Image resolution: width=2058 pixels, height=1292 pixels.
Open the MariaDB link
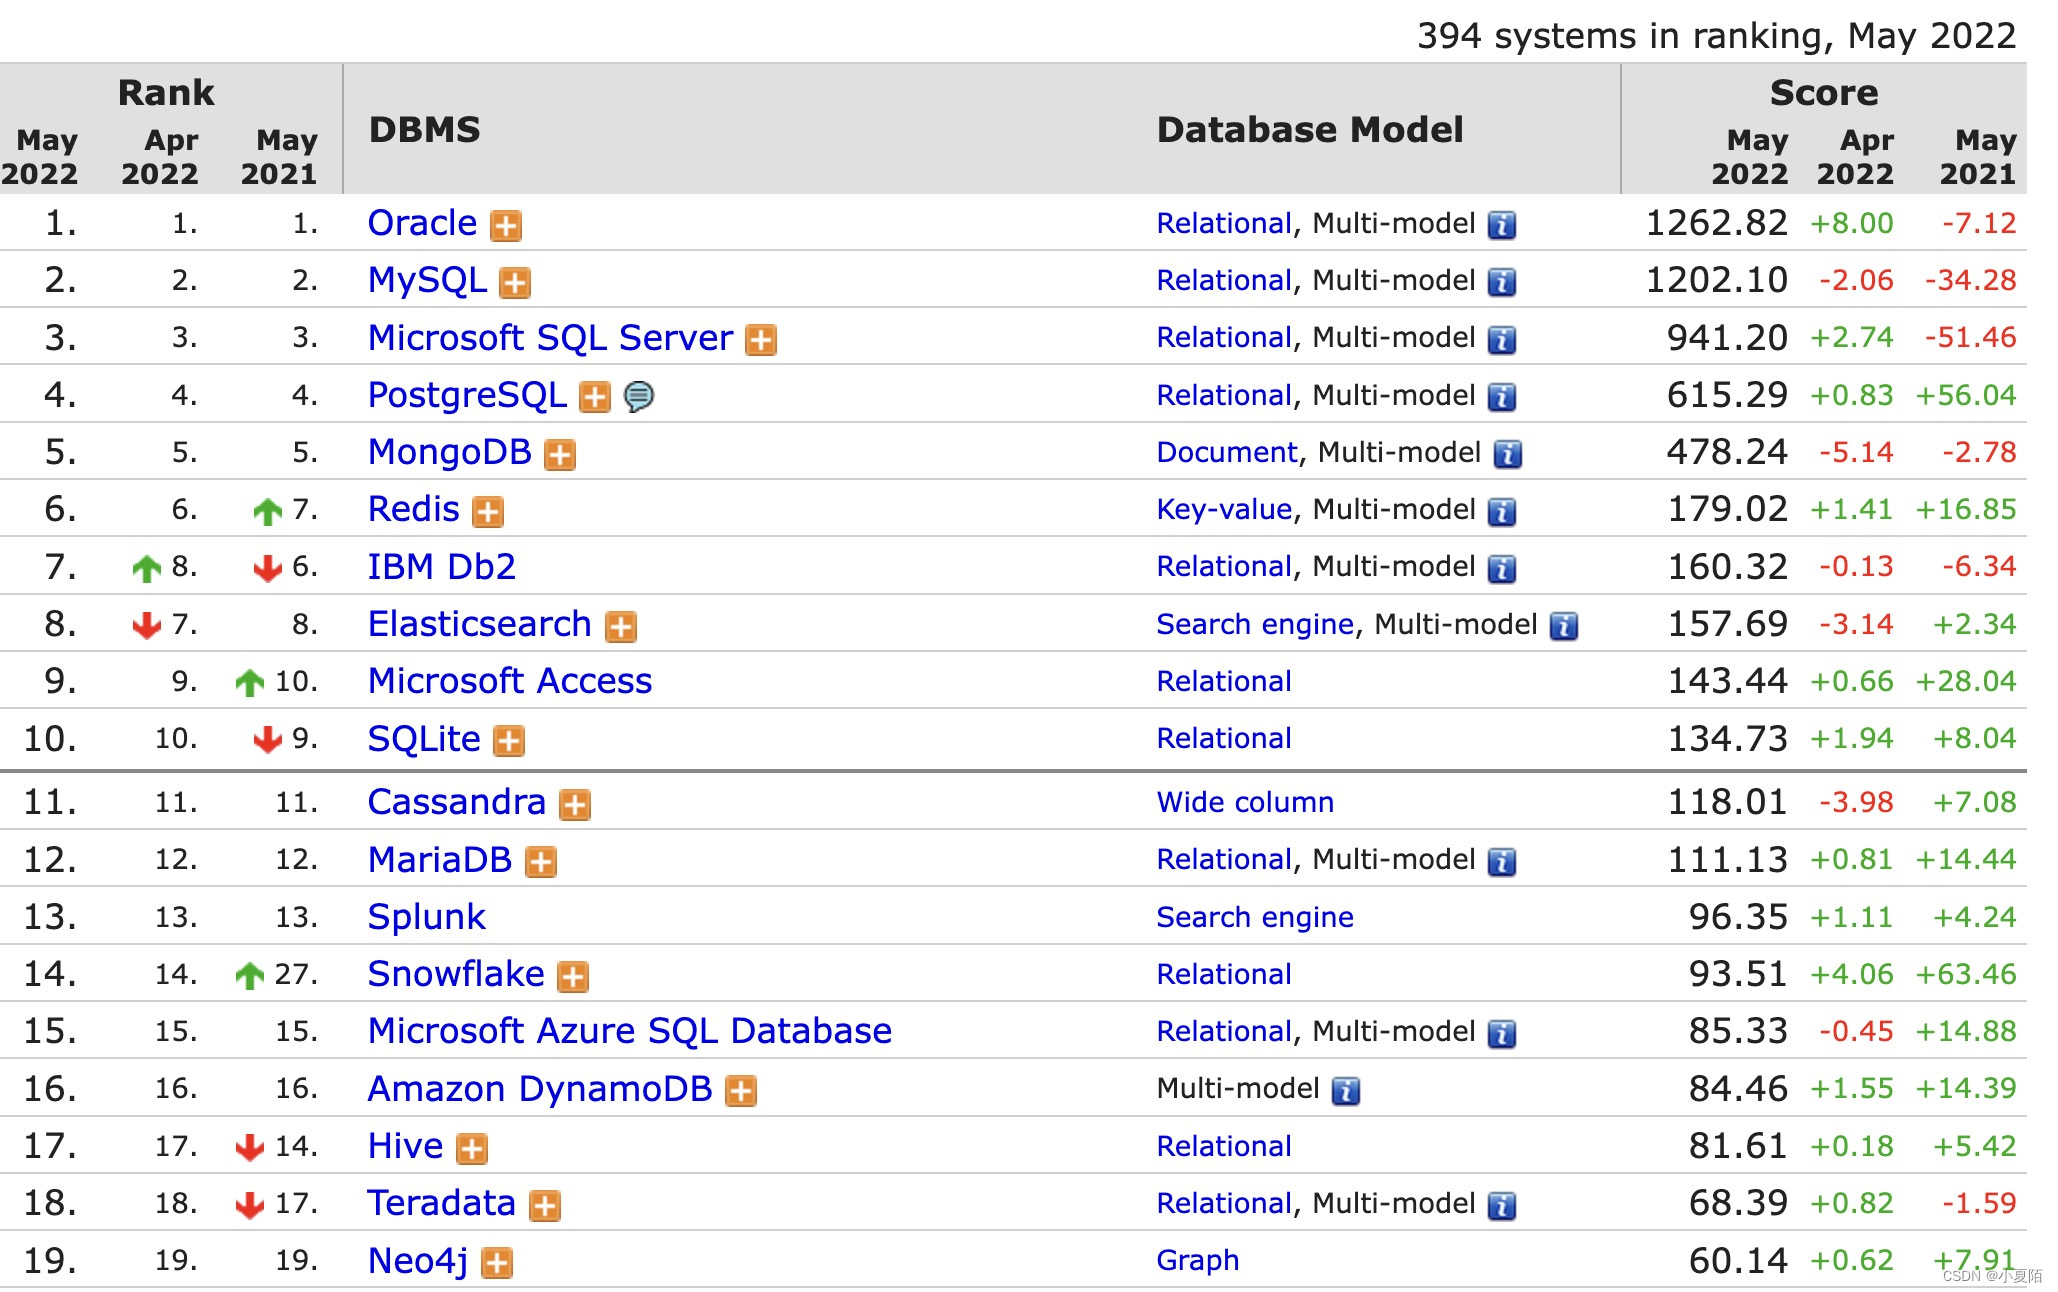[x=440, y=859]
